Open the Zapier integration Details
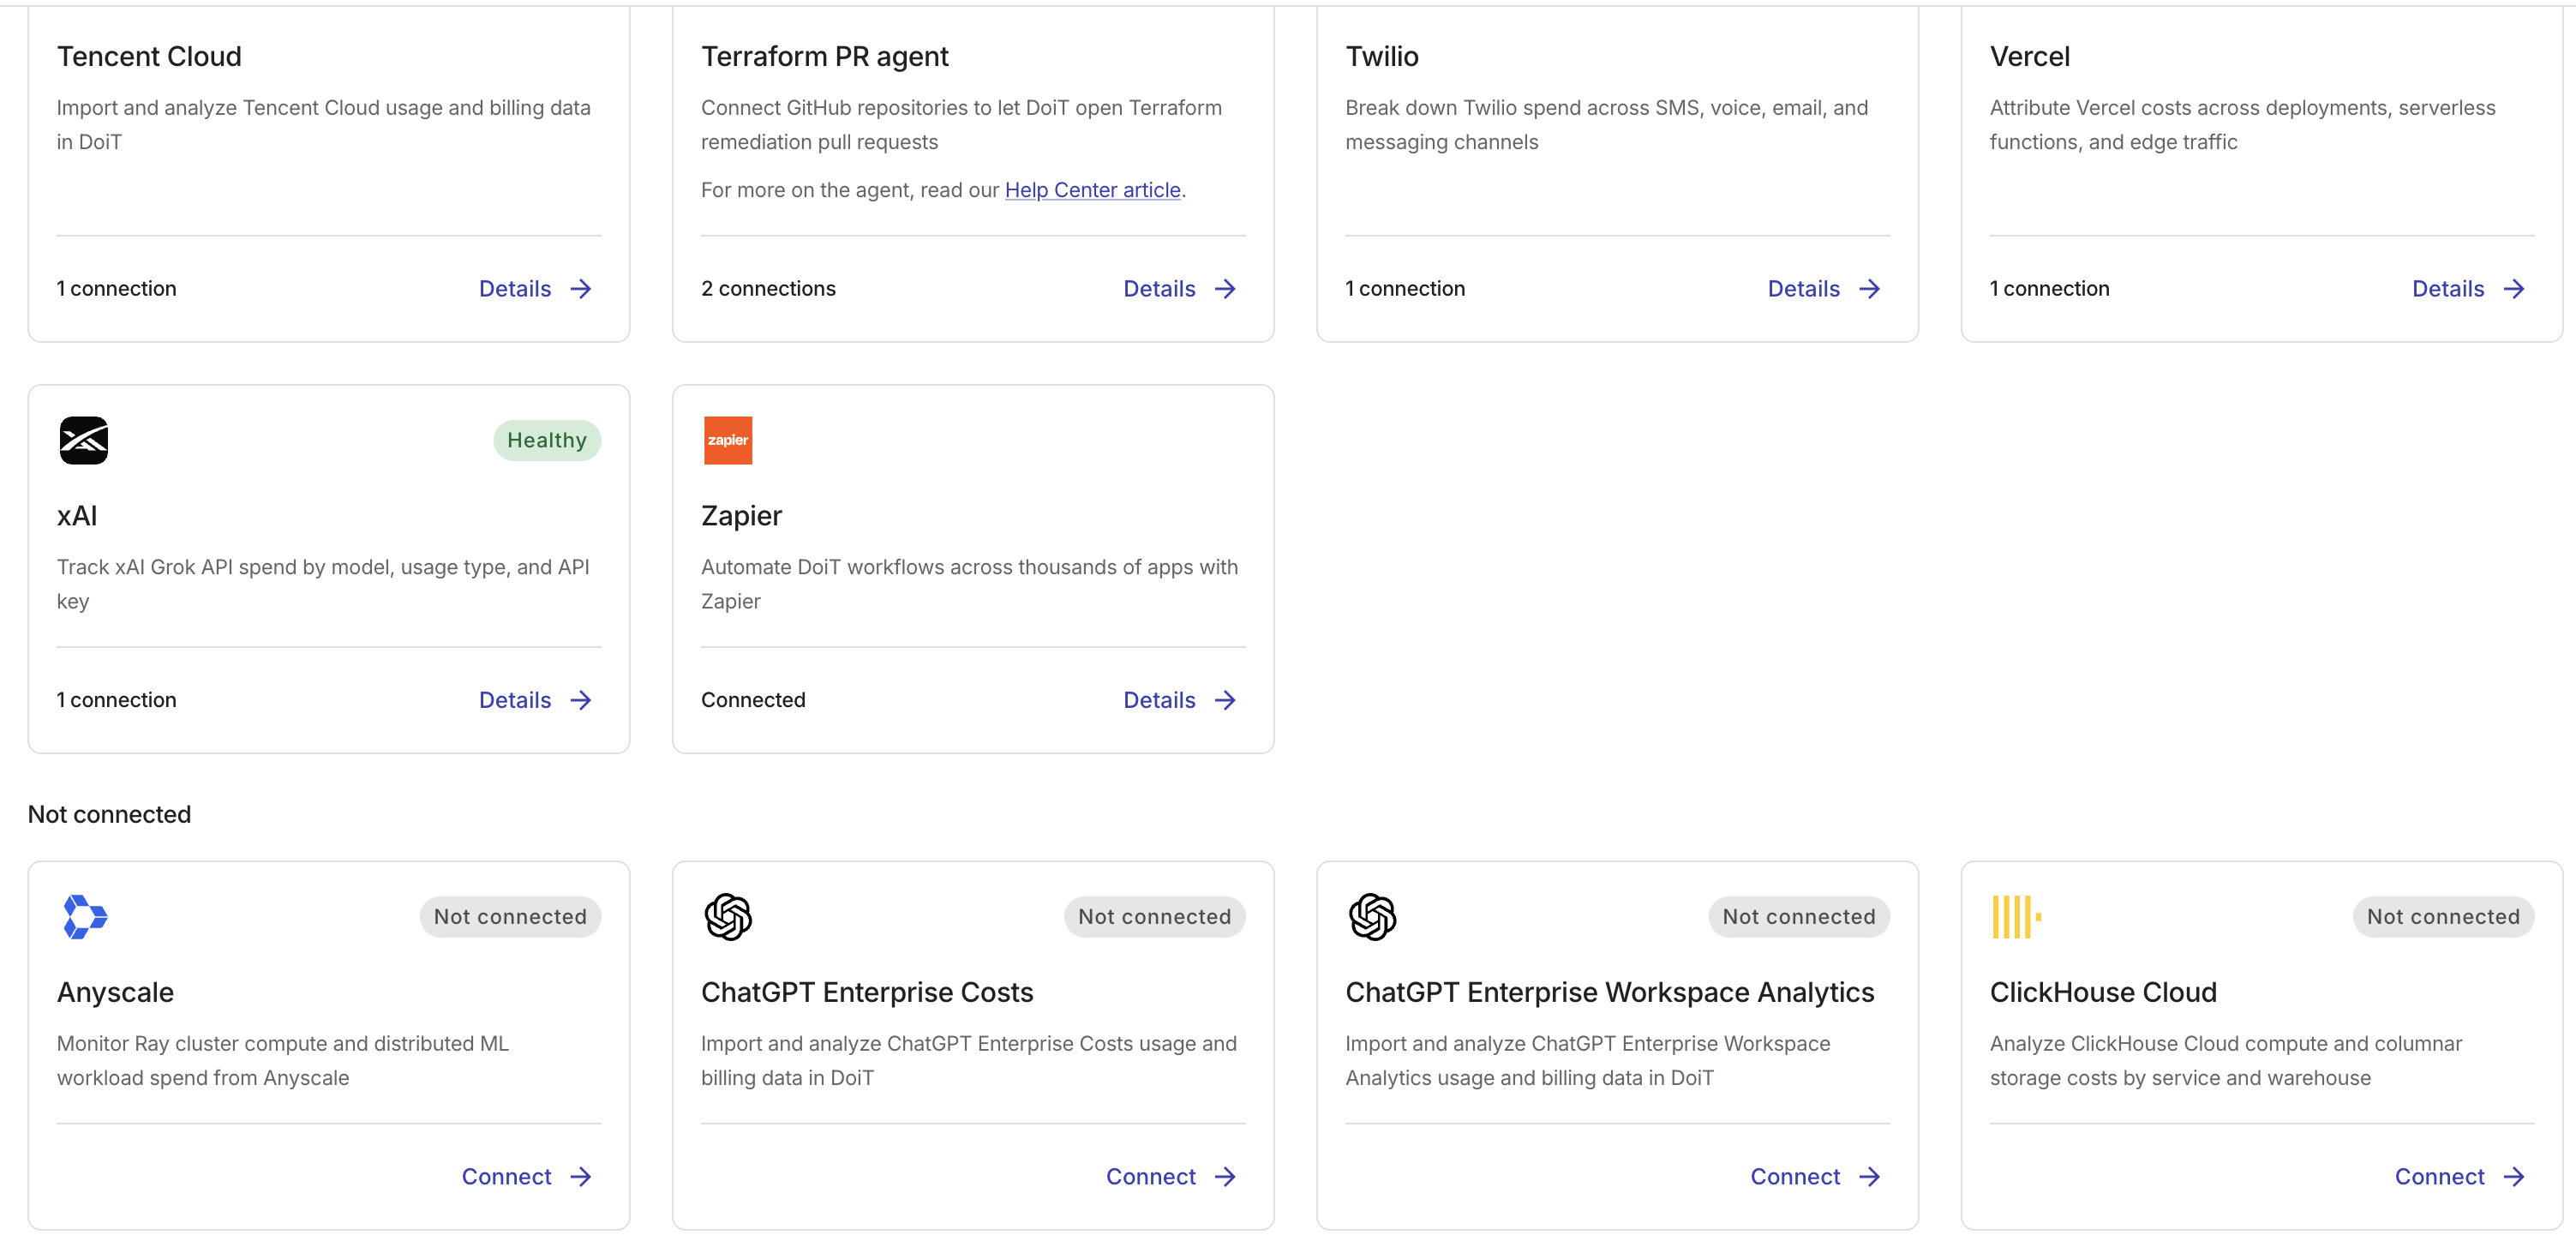The width and height of the screenshot is (2576, 1241). pyautogui.click(x=1180, y=700)
